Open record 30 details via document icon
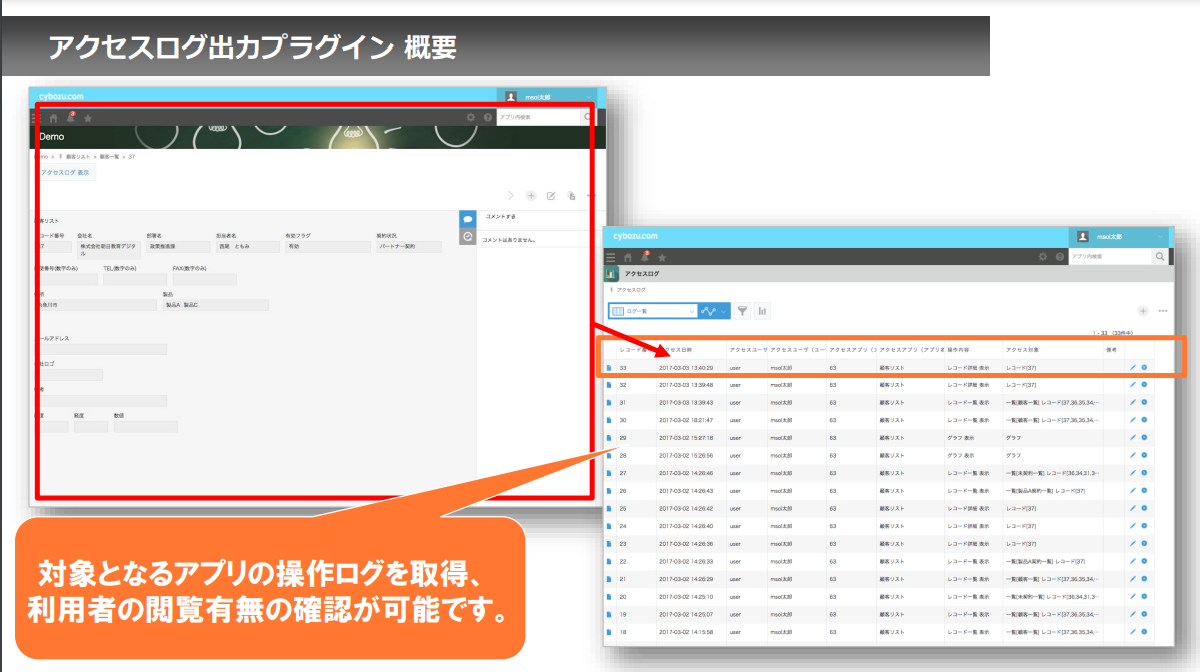1200x672 pixels. pyautogui.click(x=609, y=420)
